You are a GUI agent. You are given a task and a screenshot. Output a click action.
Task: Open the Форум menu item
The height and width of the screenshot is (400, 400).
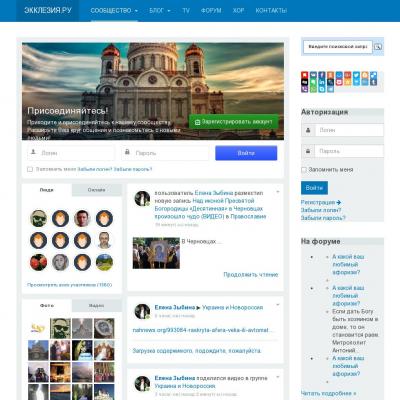pyautogui.click(x=211, y=11)
